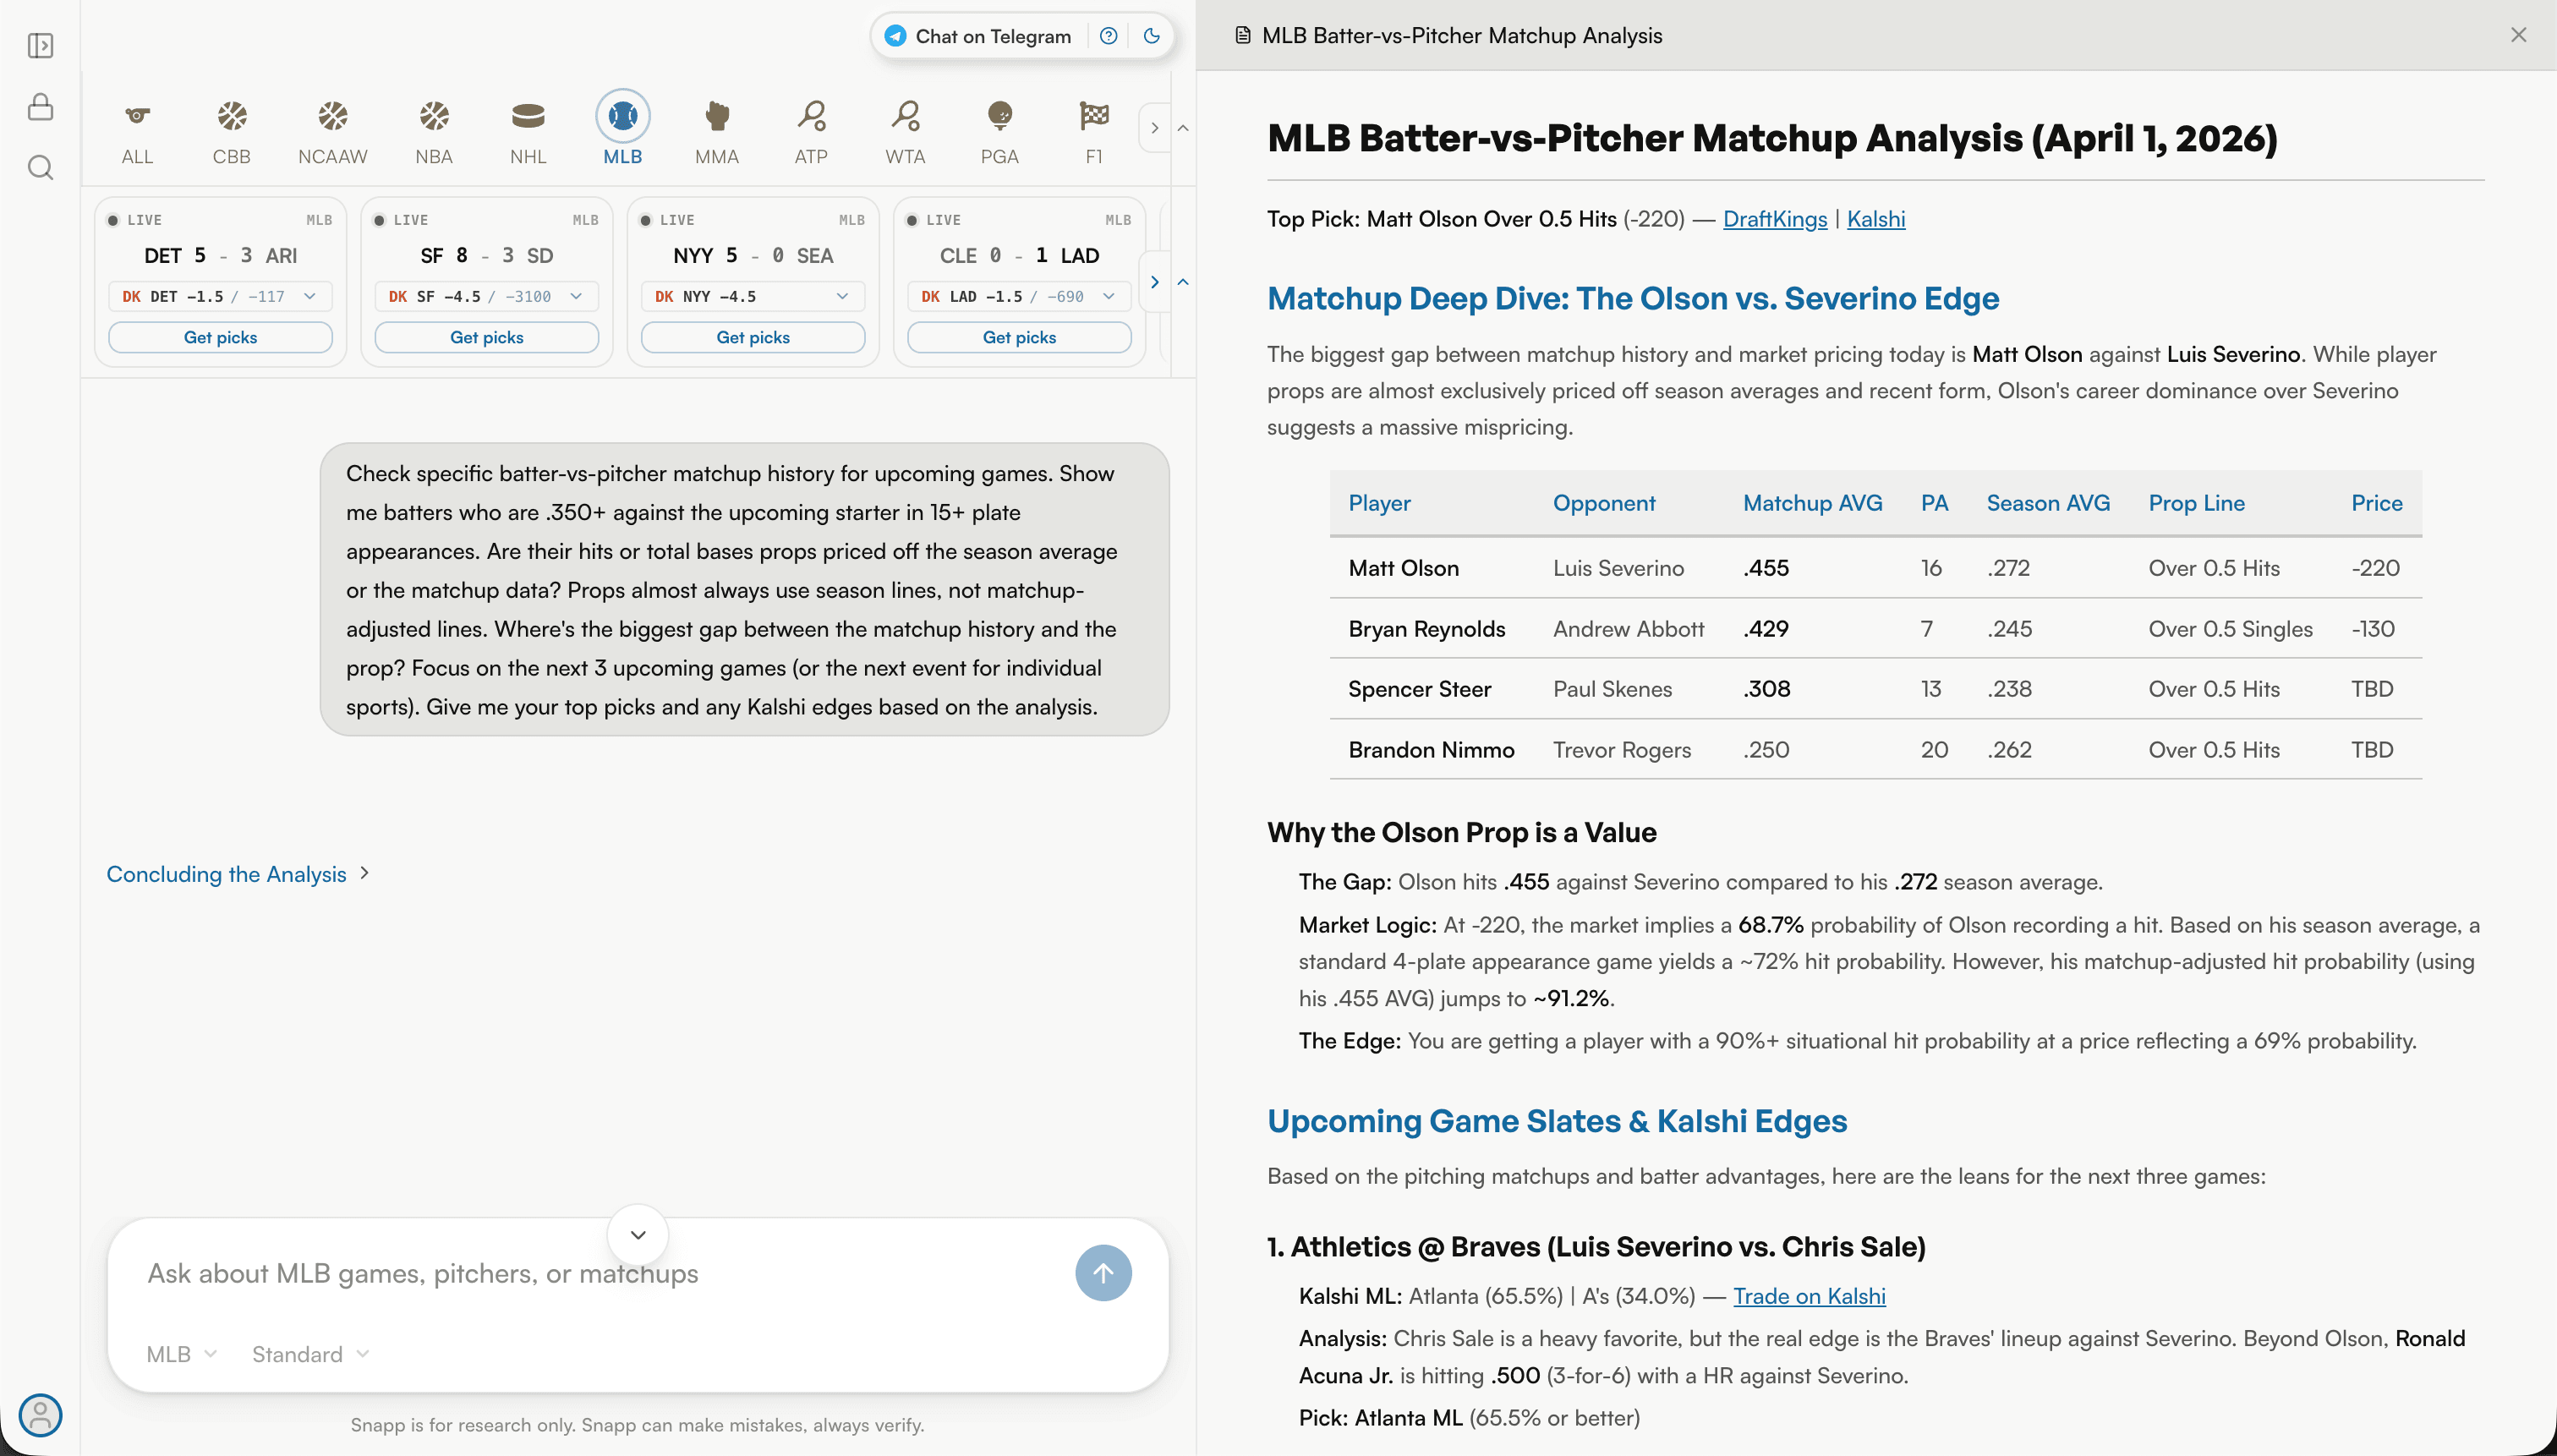Viewport: 2557px width, 1456px height.
Task: Click Matchup Deep Dive heading
Action: (x=1633, y=298)
